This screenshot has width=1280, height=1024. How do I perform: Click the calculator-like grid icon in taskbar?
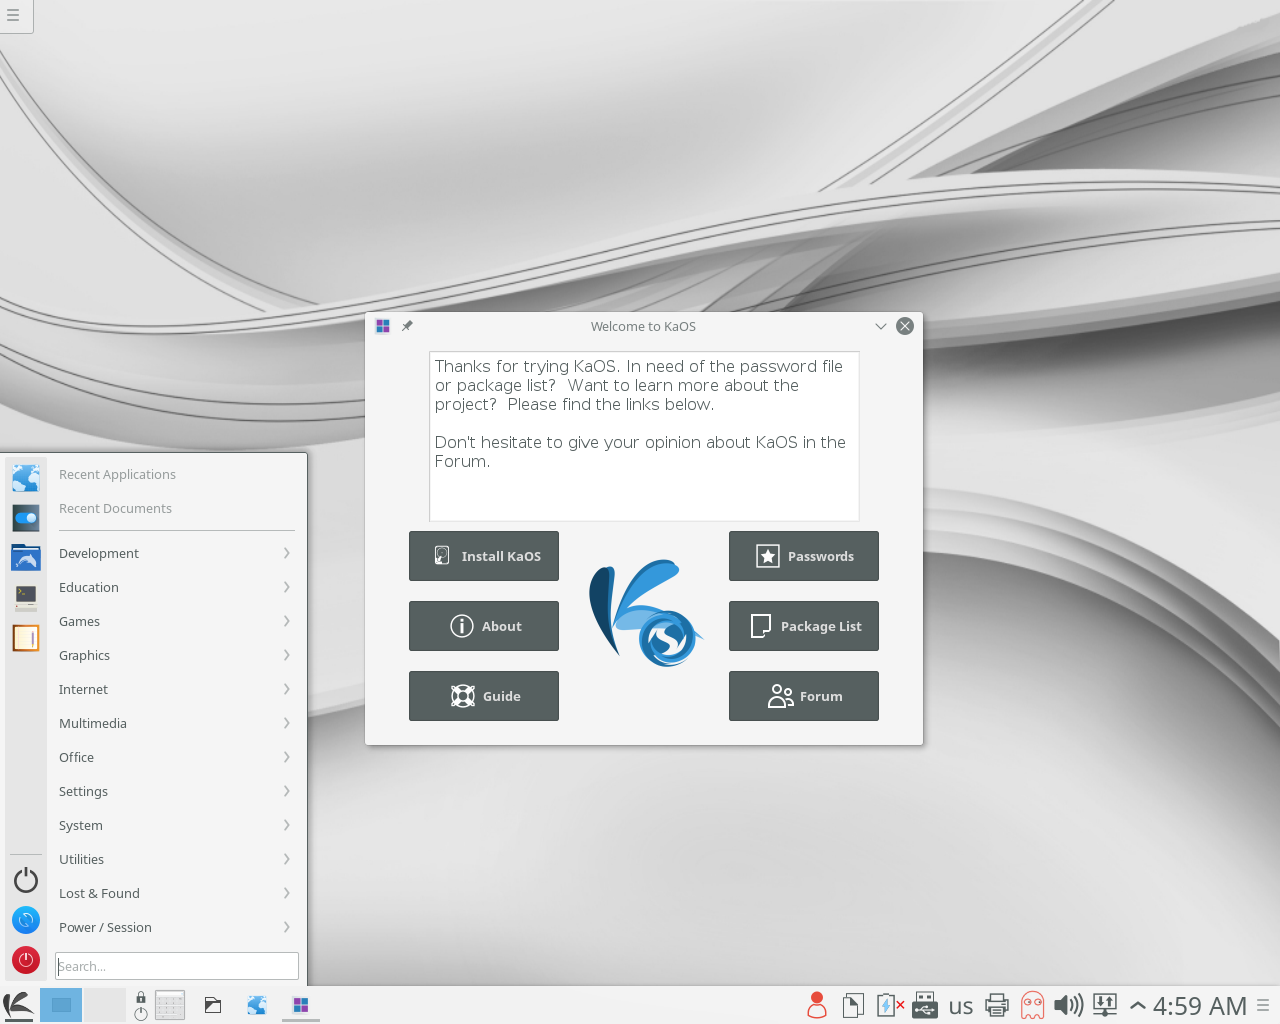coord(170,1005)
